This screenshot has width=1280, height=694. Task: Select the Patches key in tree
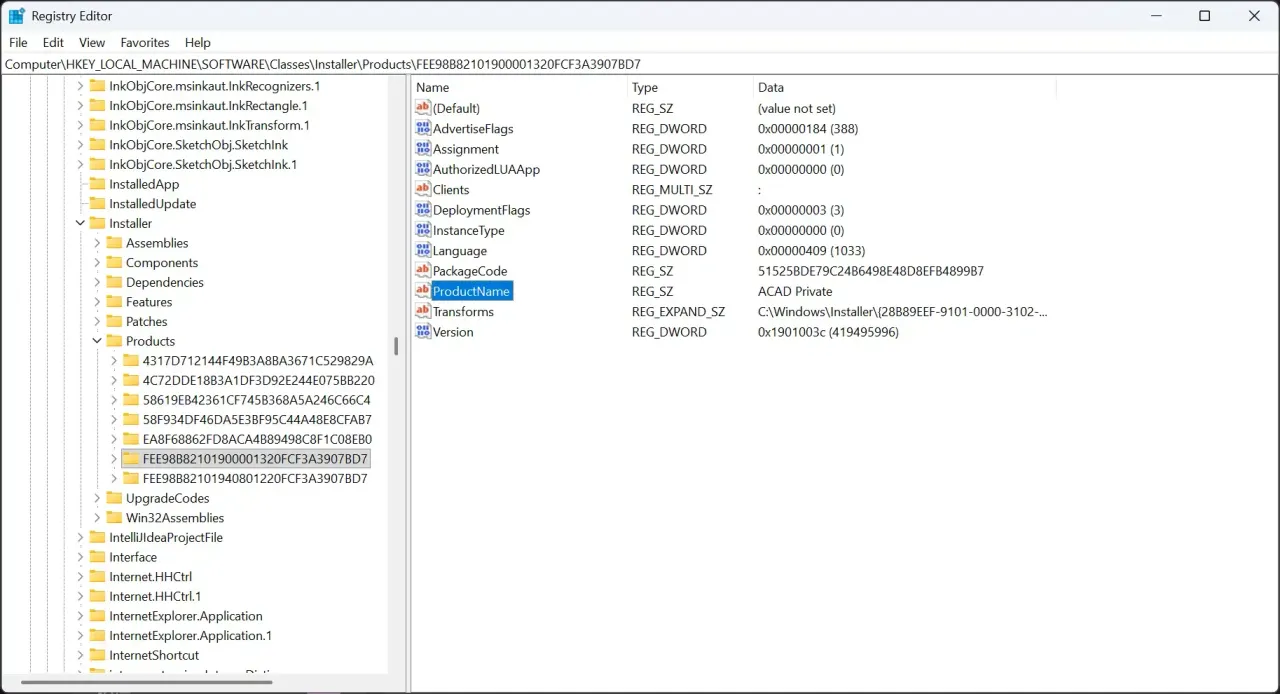click(146, 322)
